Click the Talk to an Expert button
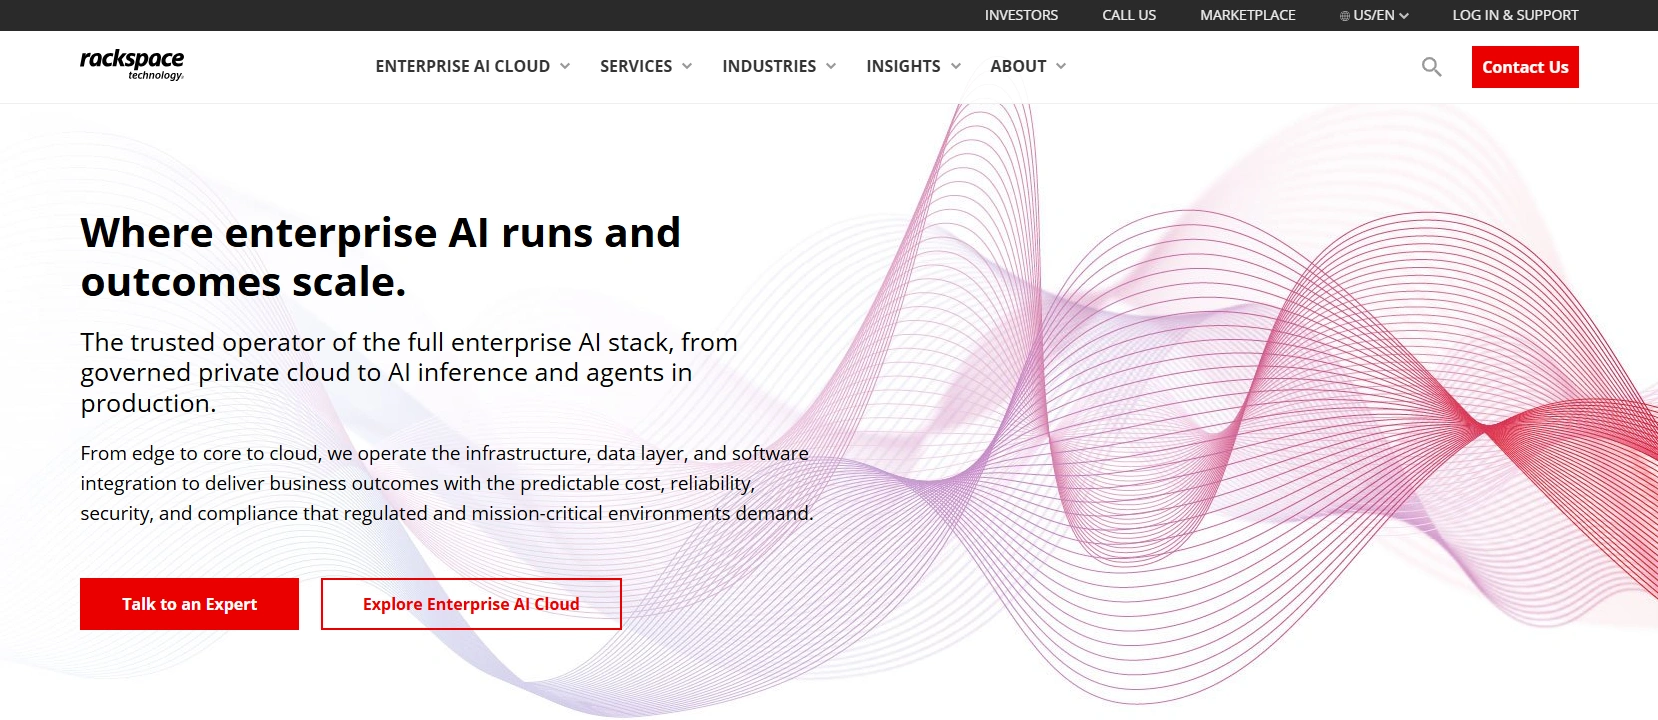Viewport: 1658px width, 720px height. [189, 604]
